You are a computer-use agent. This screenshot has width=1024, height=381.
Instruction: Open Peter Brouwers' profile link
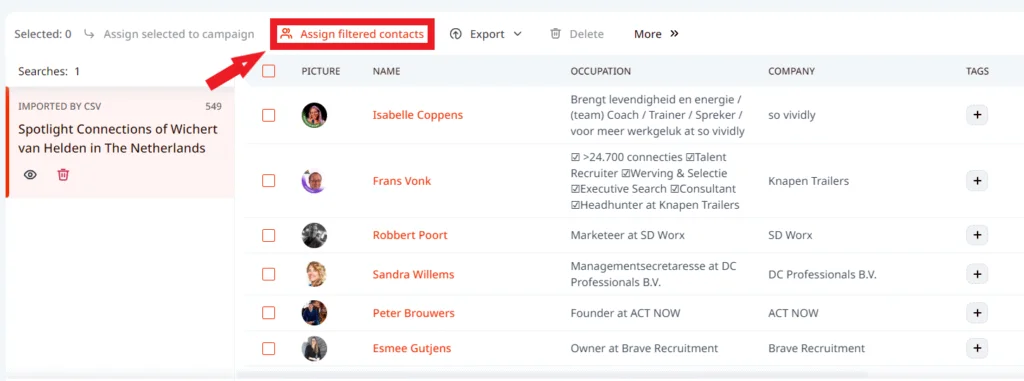tap(413, 313)
